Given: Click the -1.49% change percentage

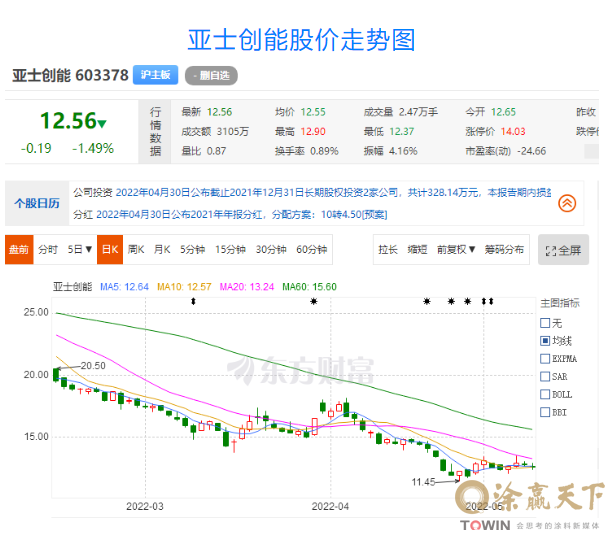Looking at the screenshot, I should pyautogui.click(x=93, y=148).
